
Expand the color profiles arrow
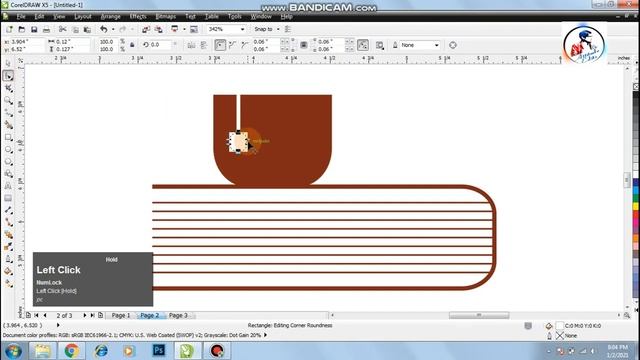pyautogui.click(x=266, y=335)
